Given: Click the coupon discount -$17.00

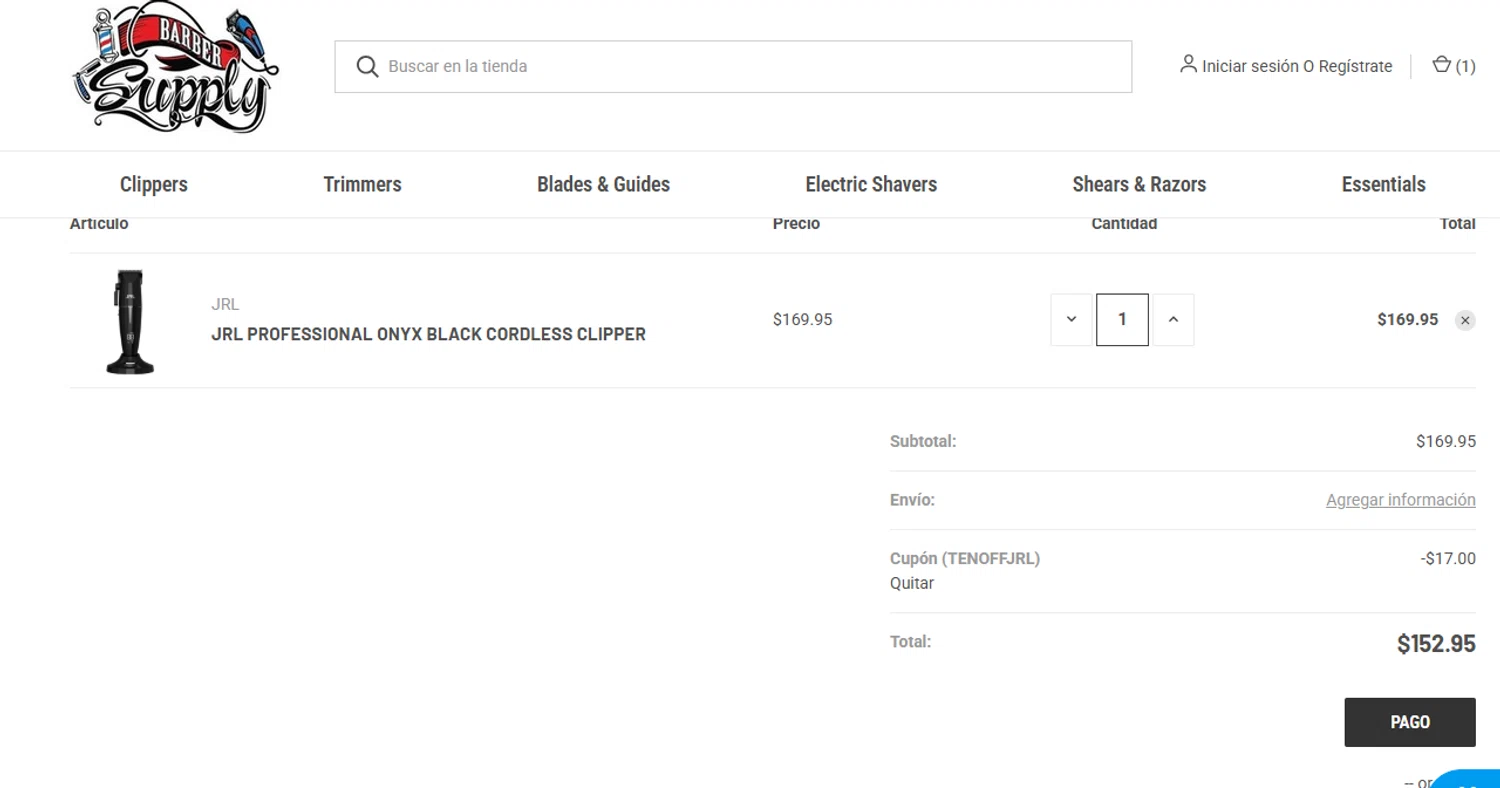Looking at the screenshot, I should tap(1447, 559).
